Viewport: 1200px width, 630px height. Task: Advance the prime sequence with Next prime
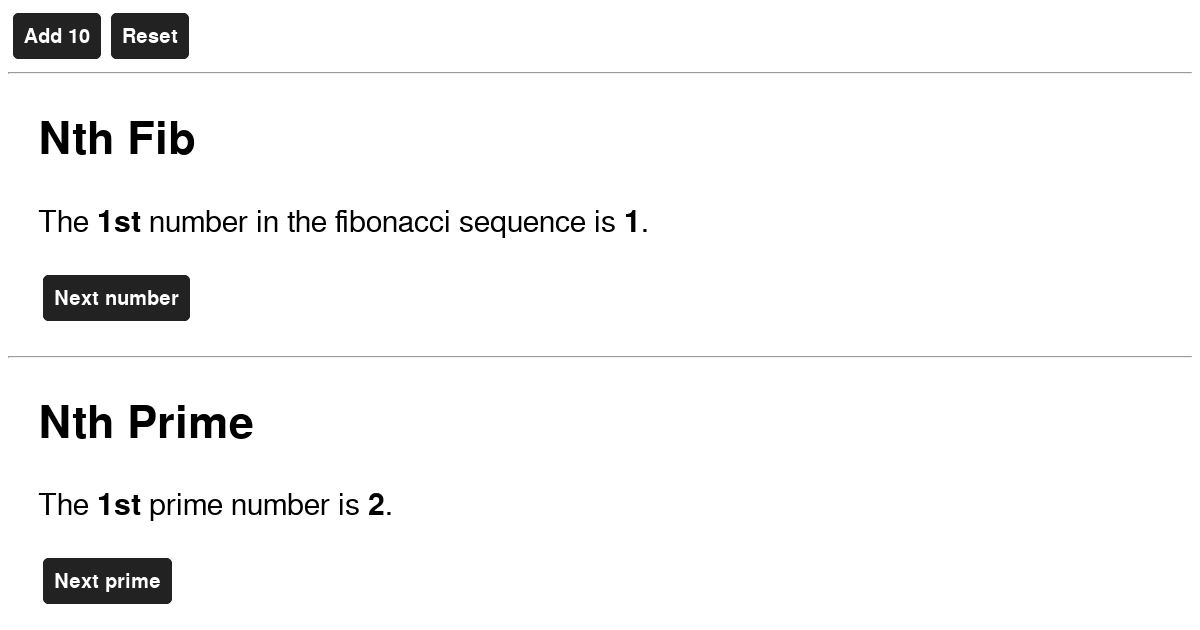107,580
